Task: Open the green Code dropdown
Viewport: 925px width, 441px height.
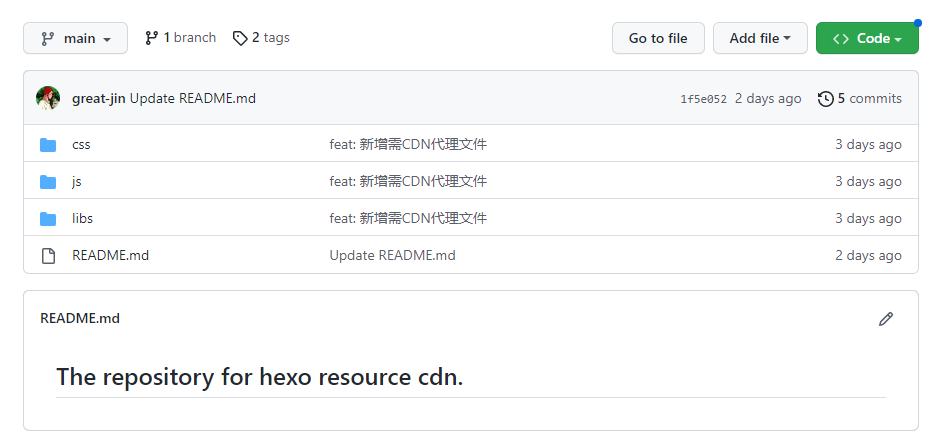Action: 867,38
